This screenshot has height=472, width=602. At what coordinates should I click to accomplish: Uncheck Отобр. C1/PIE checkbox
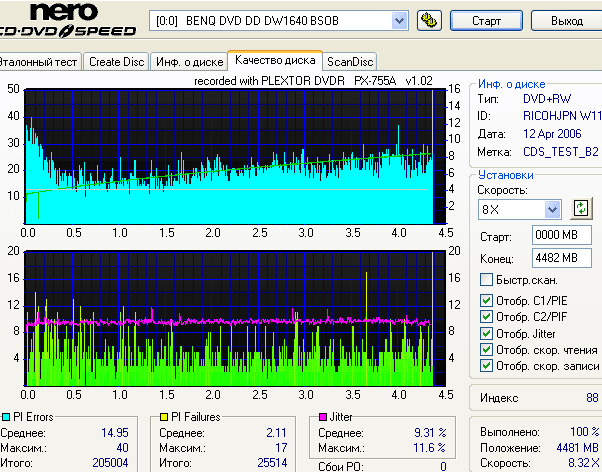[x=486, y=300]
